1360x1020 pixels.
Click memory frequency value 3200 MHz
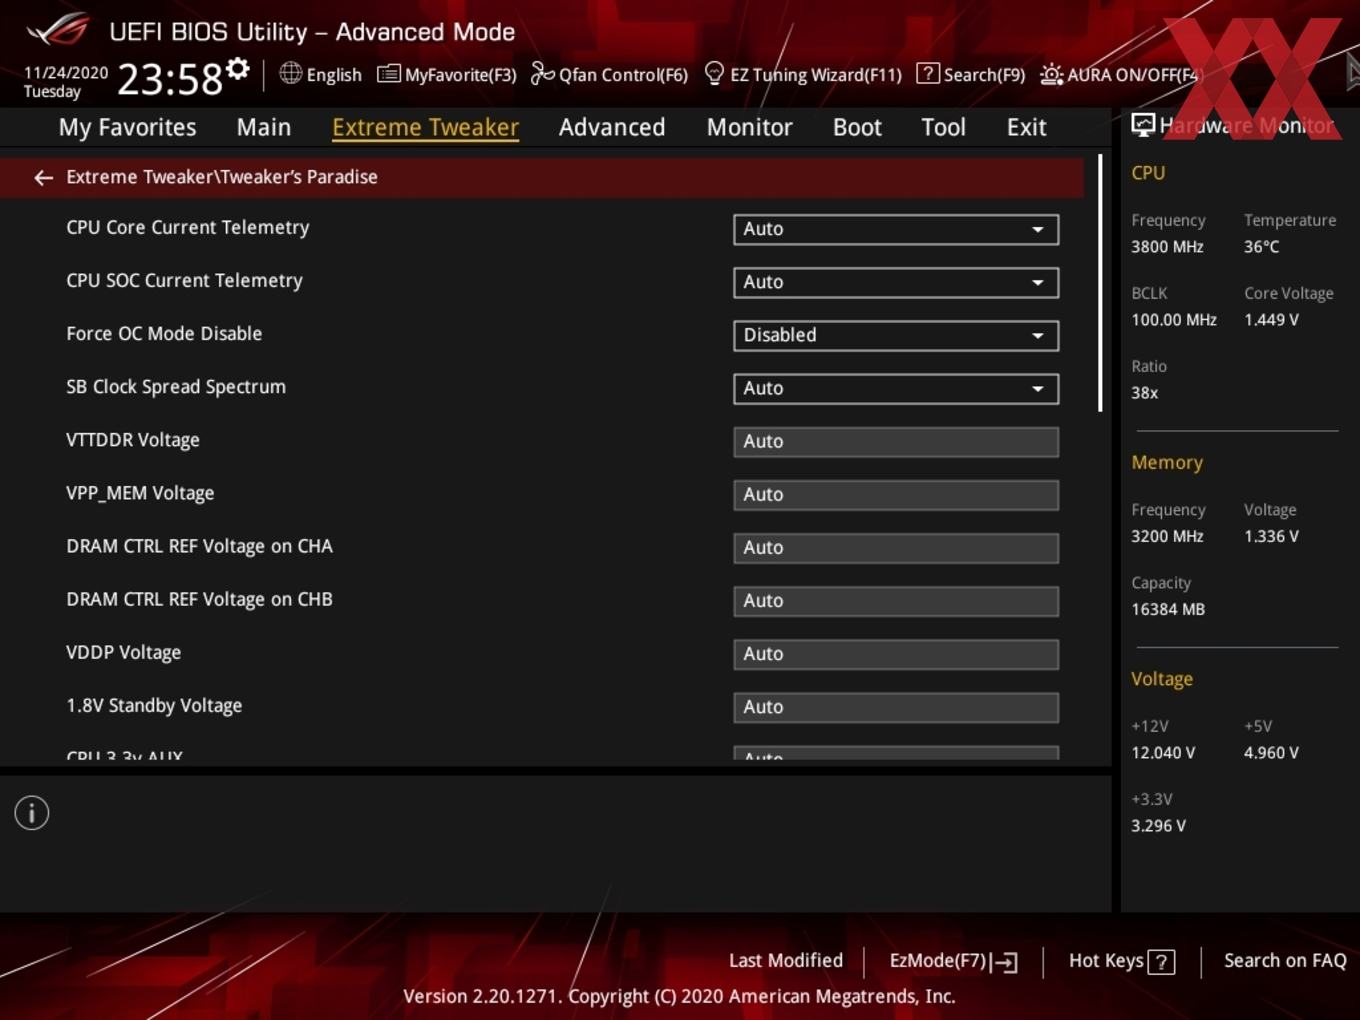pos(1167,536)
